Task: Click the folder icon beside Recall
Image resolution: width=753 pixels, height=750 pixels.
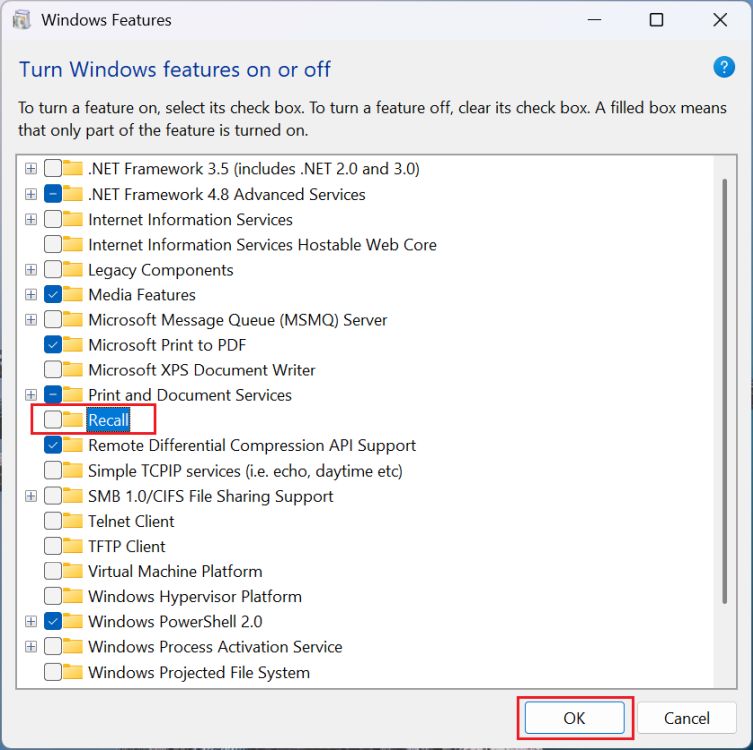Action: pyautogui.click(x=73, y=419)
